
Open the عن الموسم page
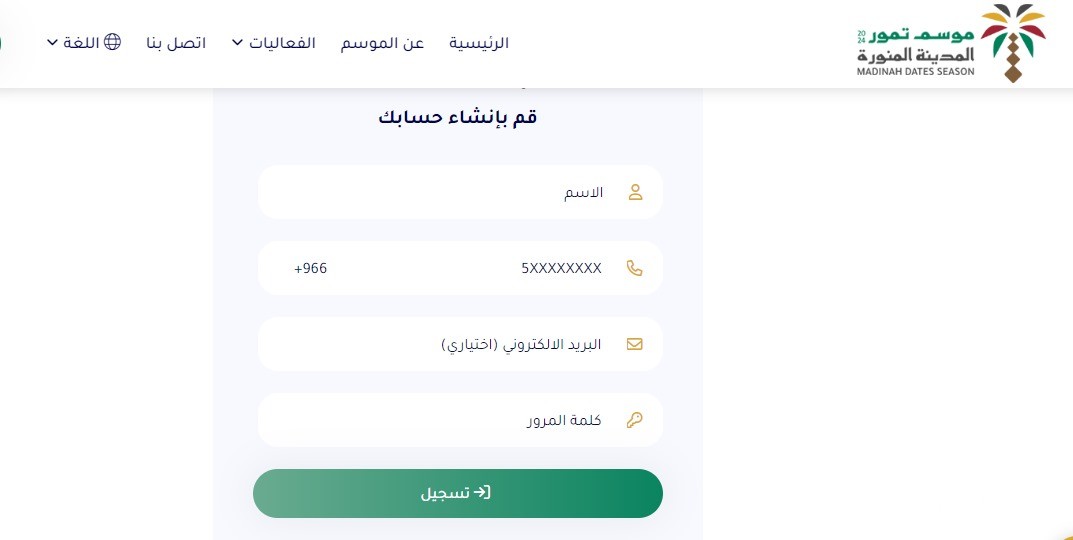tap(383, 43)
